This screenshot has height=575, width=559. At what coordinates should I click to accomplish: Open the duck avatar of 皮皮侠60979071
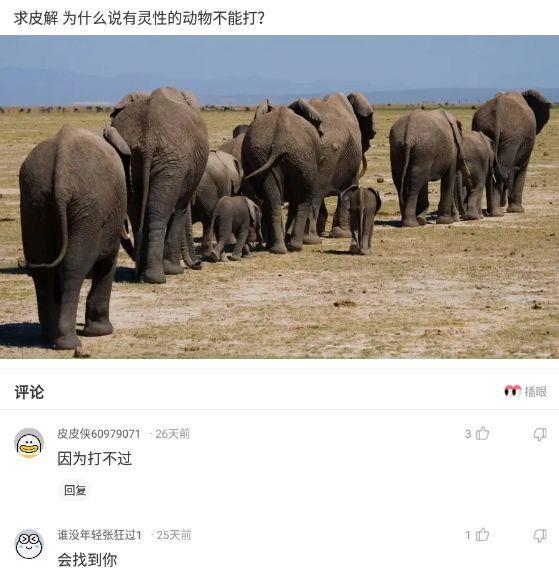(29, 443)
